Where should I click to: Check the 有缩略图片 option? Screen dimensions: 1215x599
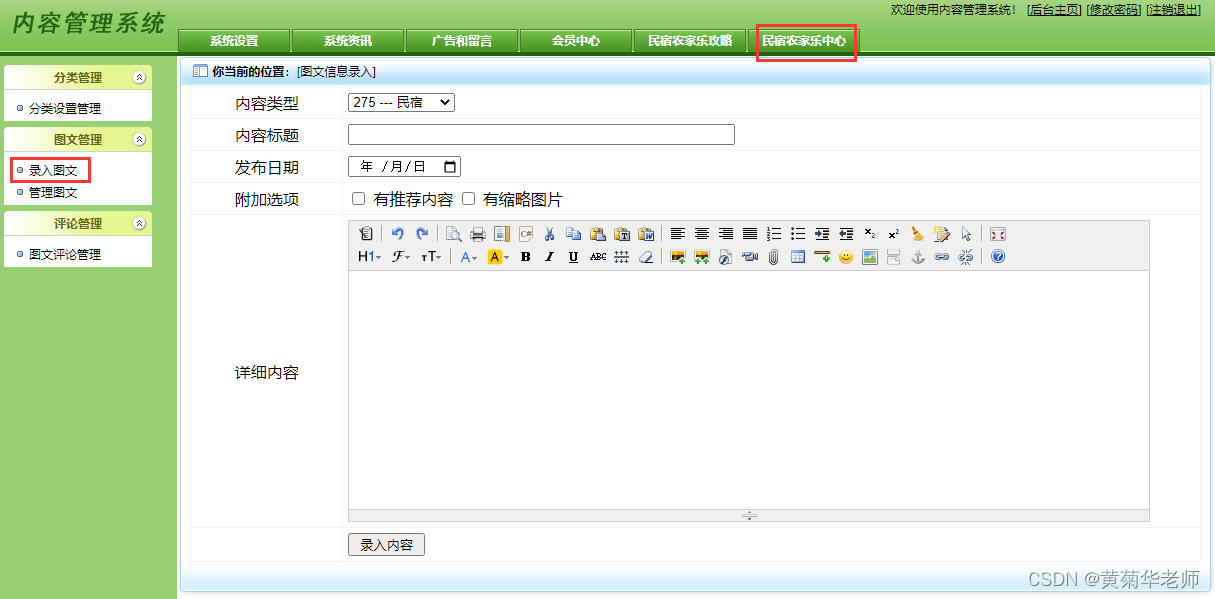pyautogui.click(x=468, y=198)
